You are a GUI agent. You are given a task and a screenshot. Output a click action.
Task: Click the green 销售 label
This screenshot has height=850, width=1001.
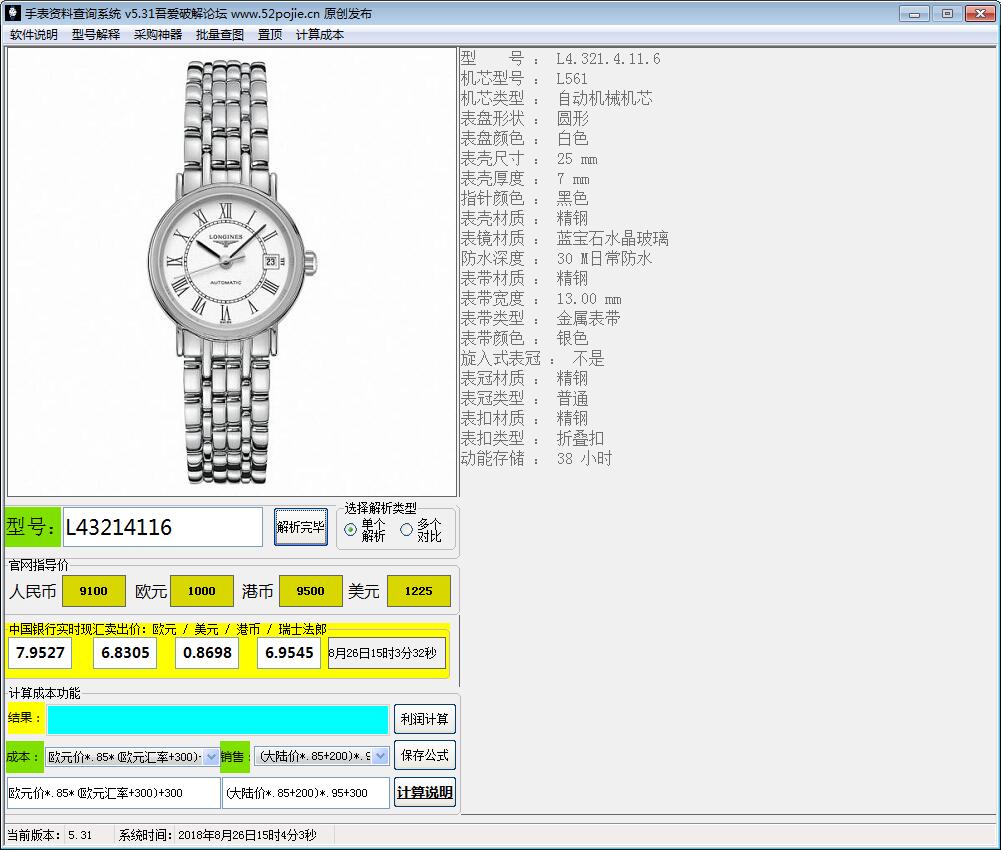234,757
